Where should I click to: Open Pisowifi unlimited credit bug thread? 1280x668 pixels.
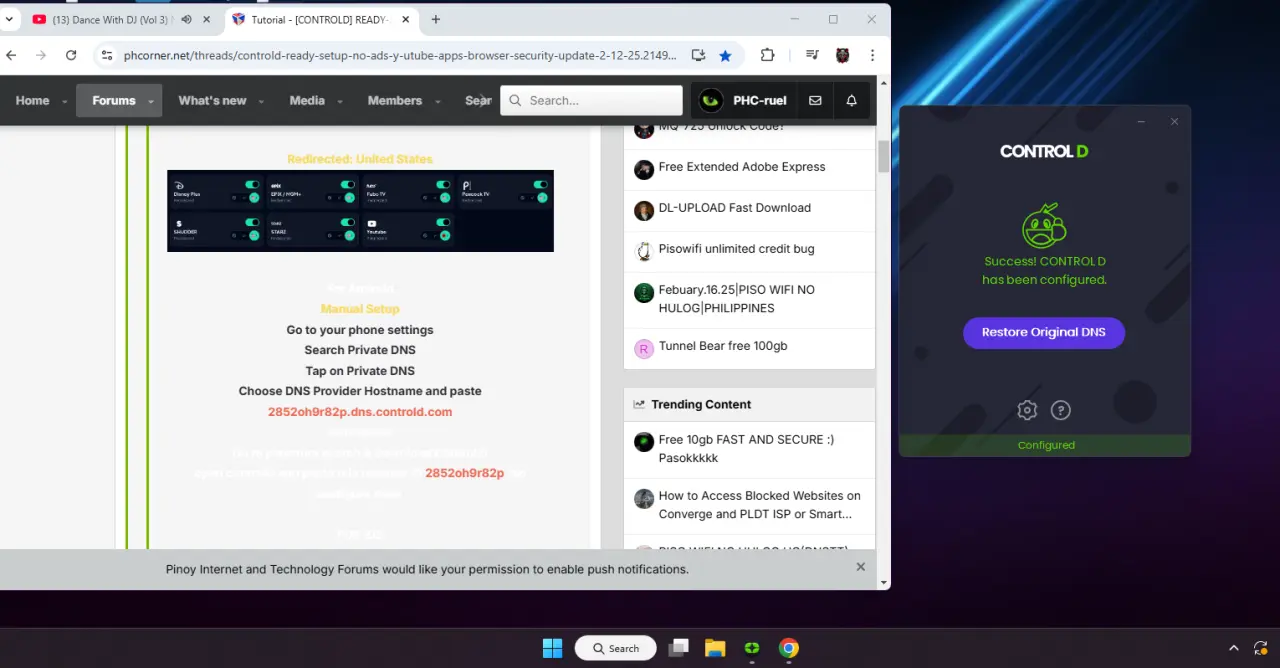click(736, 249)
